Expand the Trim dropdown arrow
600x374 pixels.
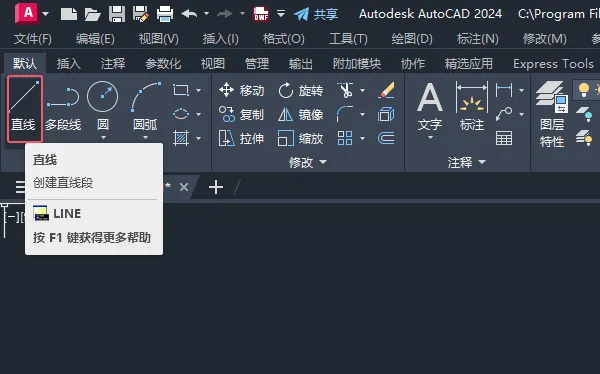[x=362, y=90]
